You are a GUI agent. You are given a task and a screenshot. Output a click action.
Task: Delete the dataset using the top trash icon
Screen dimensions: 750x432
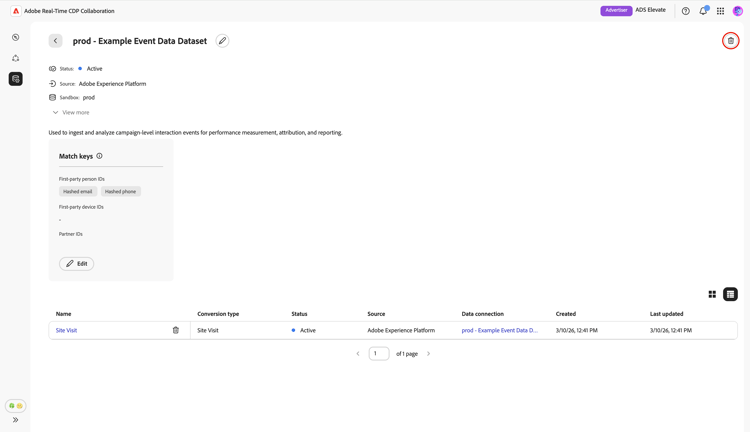[x=730, y=41]
